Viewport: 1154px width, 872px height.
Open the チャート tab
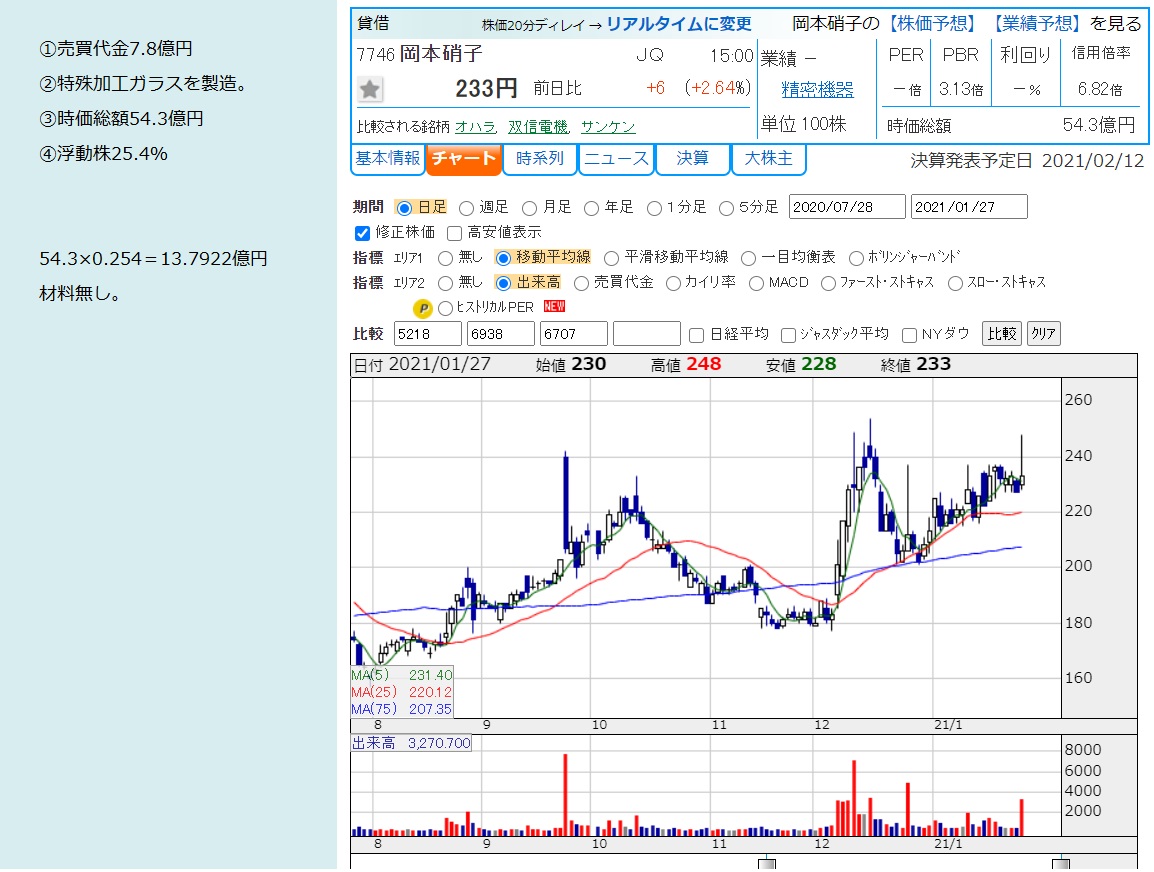(464, 159)
